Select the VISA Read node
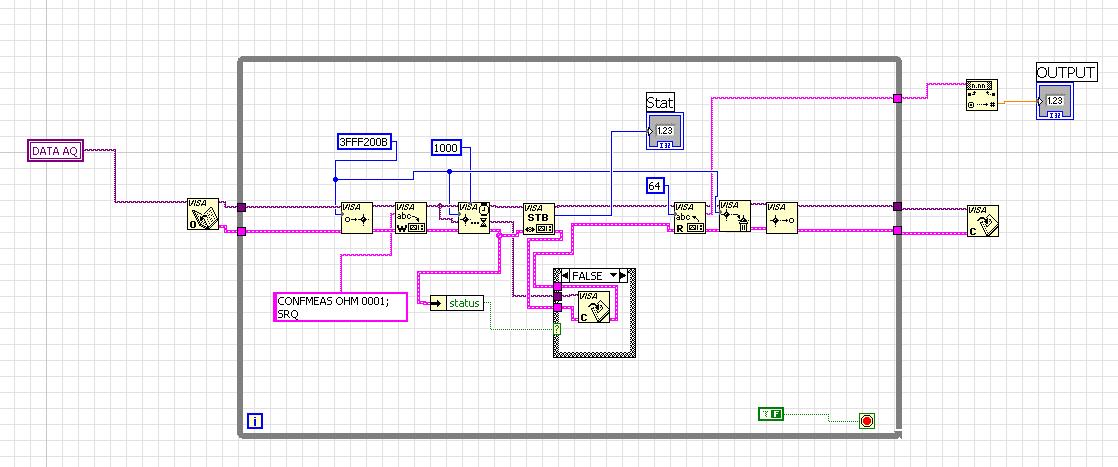 pyautogui.click(x=689, y=217)
